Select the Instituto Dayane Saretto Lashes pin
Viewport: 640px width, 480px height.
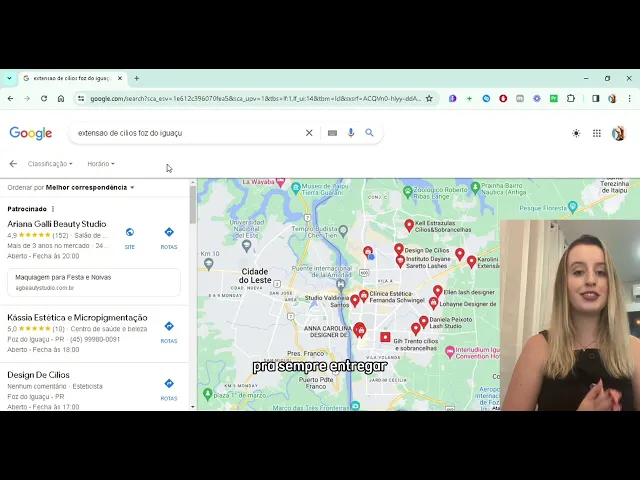point(400,261)
